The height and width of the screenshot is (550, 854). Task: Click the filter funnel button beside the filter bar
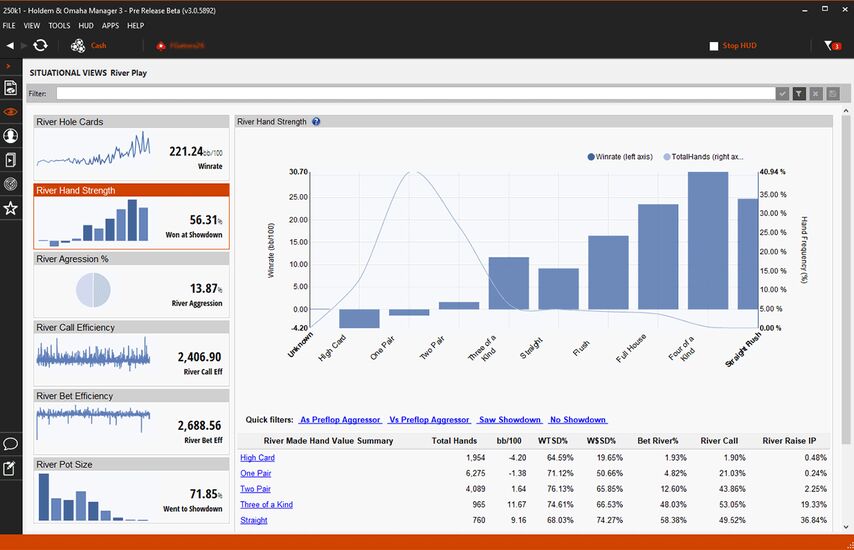[x=799, y=93]
